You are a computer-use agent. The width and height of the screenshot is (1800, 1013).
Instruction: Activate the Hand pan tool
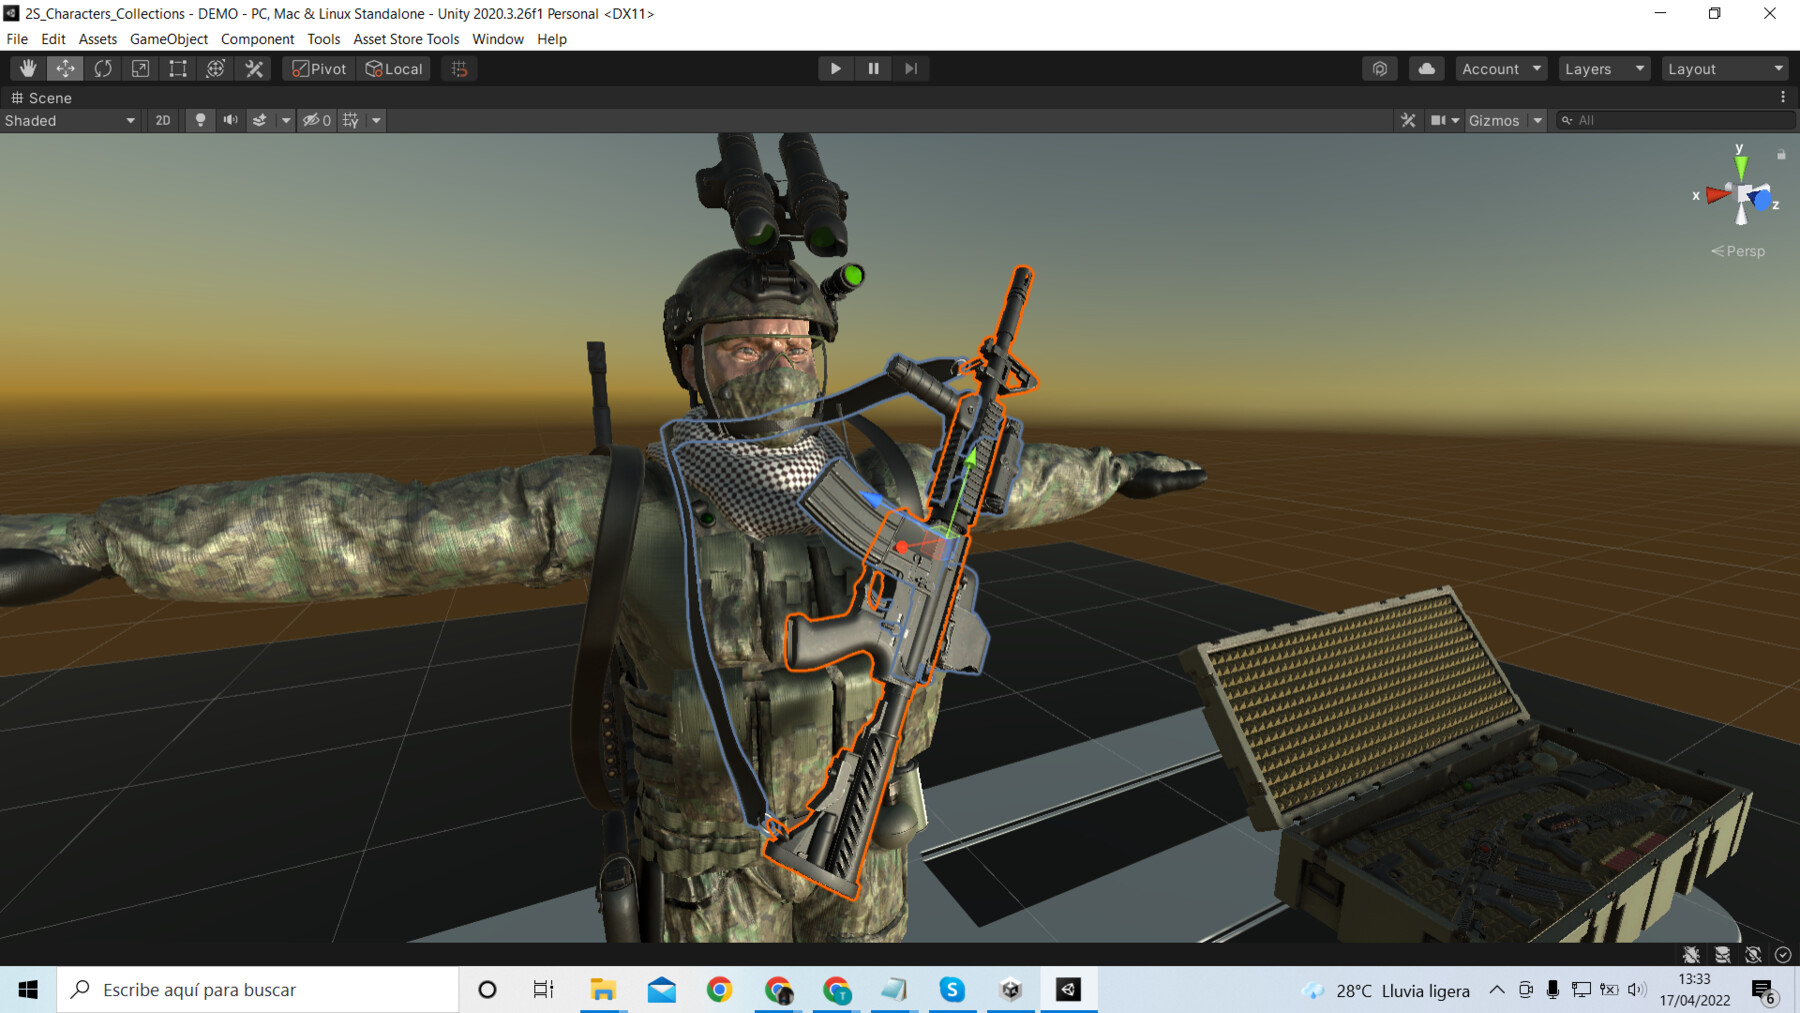(27, 68)
